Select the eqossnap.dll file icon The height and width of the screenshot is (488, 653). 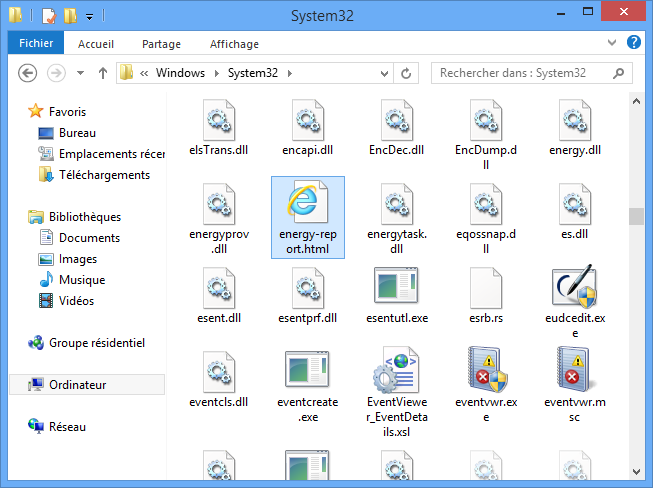pos(486,204)
